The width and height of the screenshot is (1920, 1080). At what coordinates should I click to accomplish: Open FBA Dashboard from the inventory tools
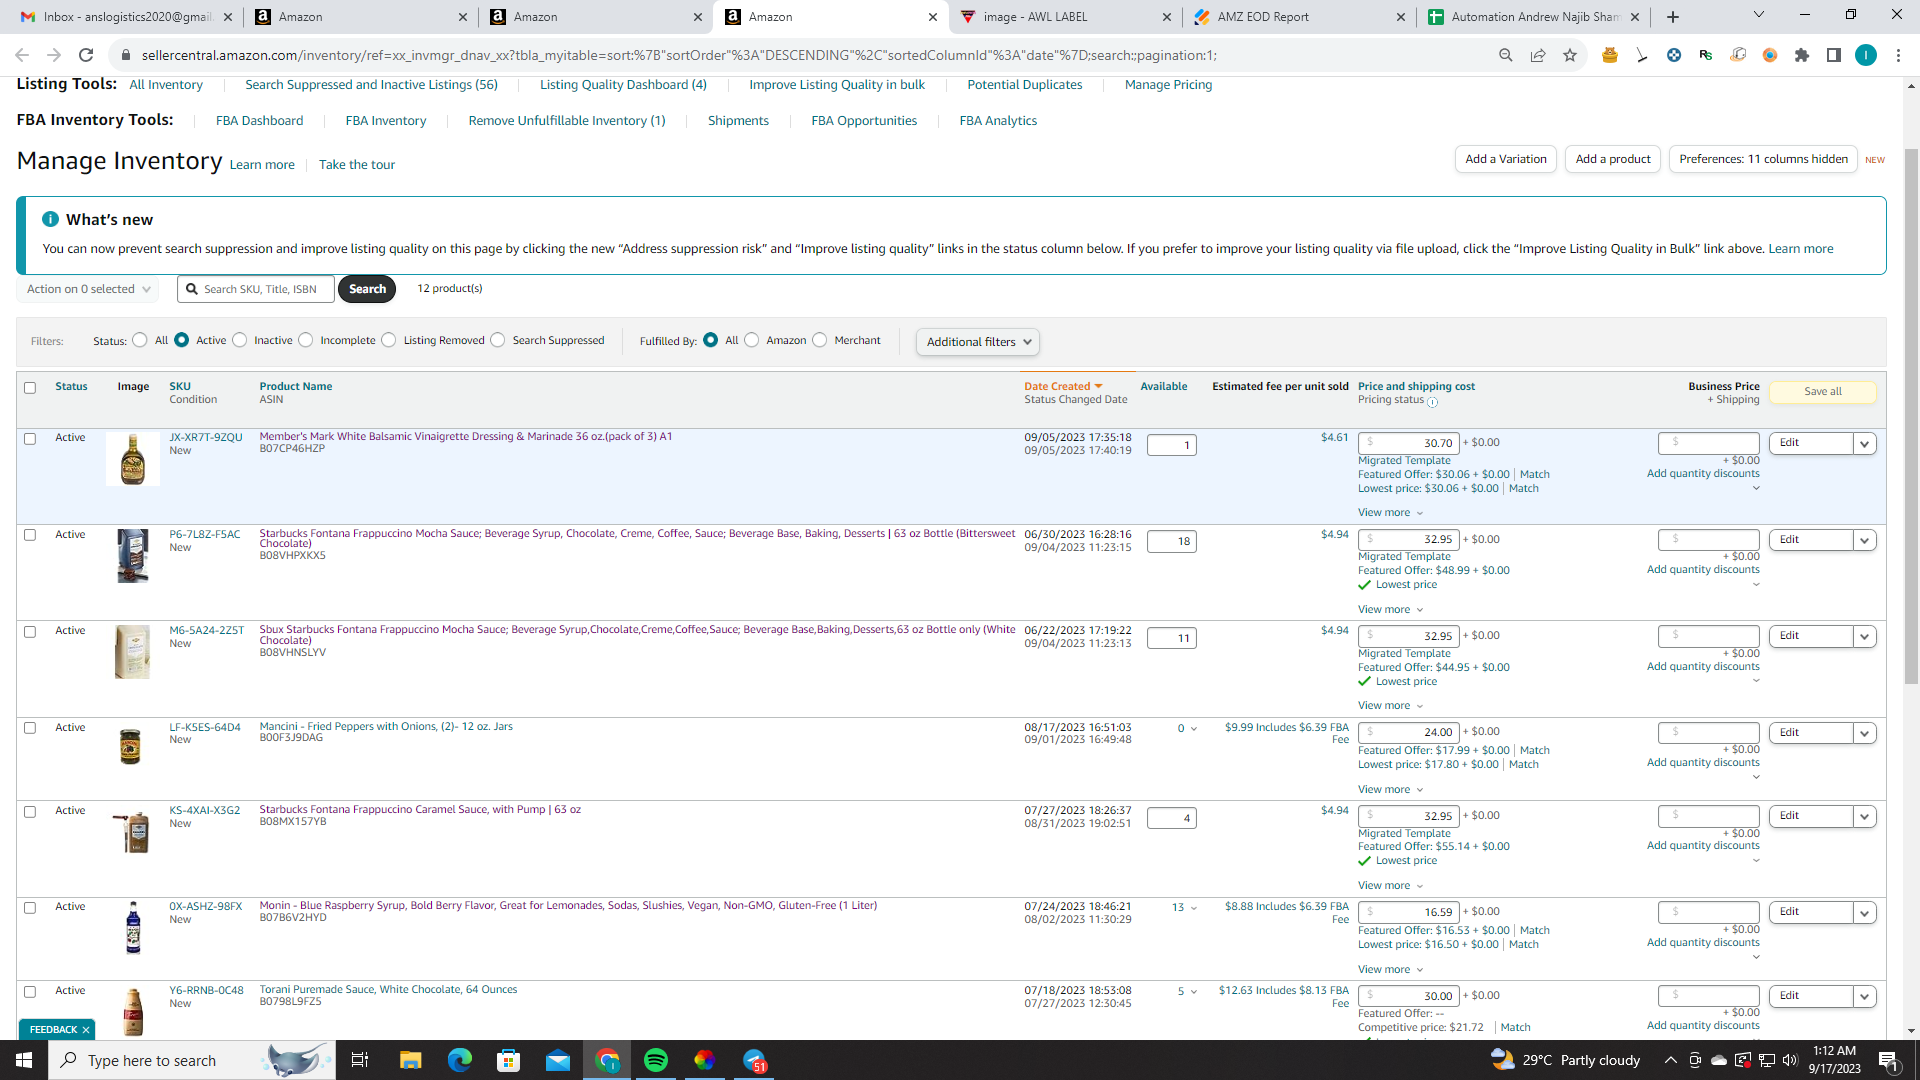coord(259,121)
